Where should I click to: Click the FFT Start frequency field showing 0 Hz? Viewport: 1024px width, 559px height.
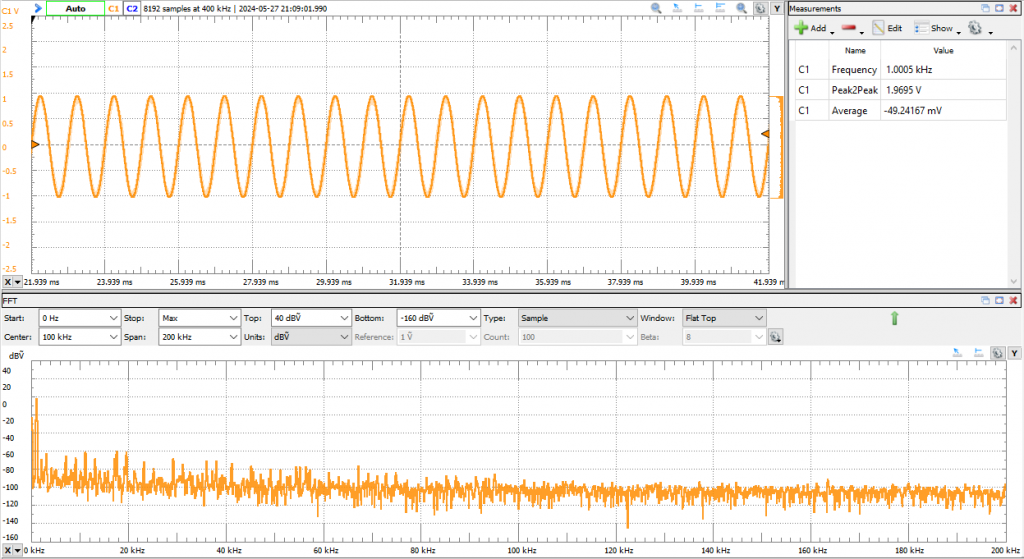point(78,318)
